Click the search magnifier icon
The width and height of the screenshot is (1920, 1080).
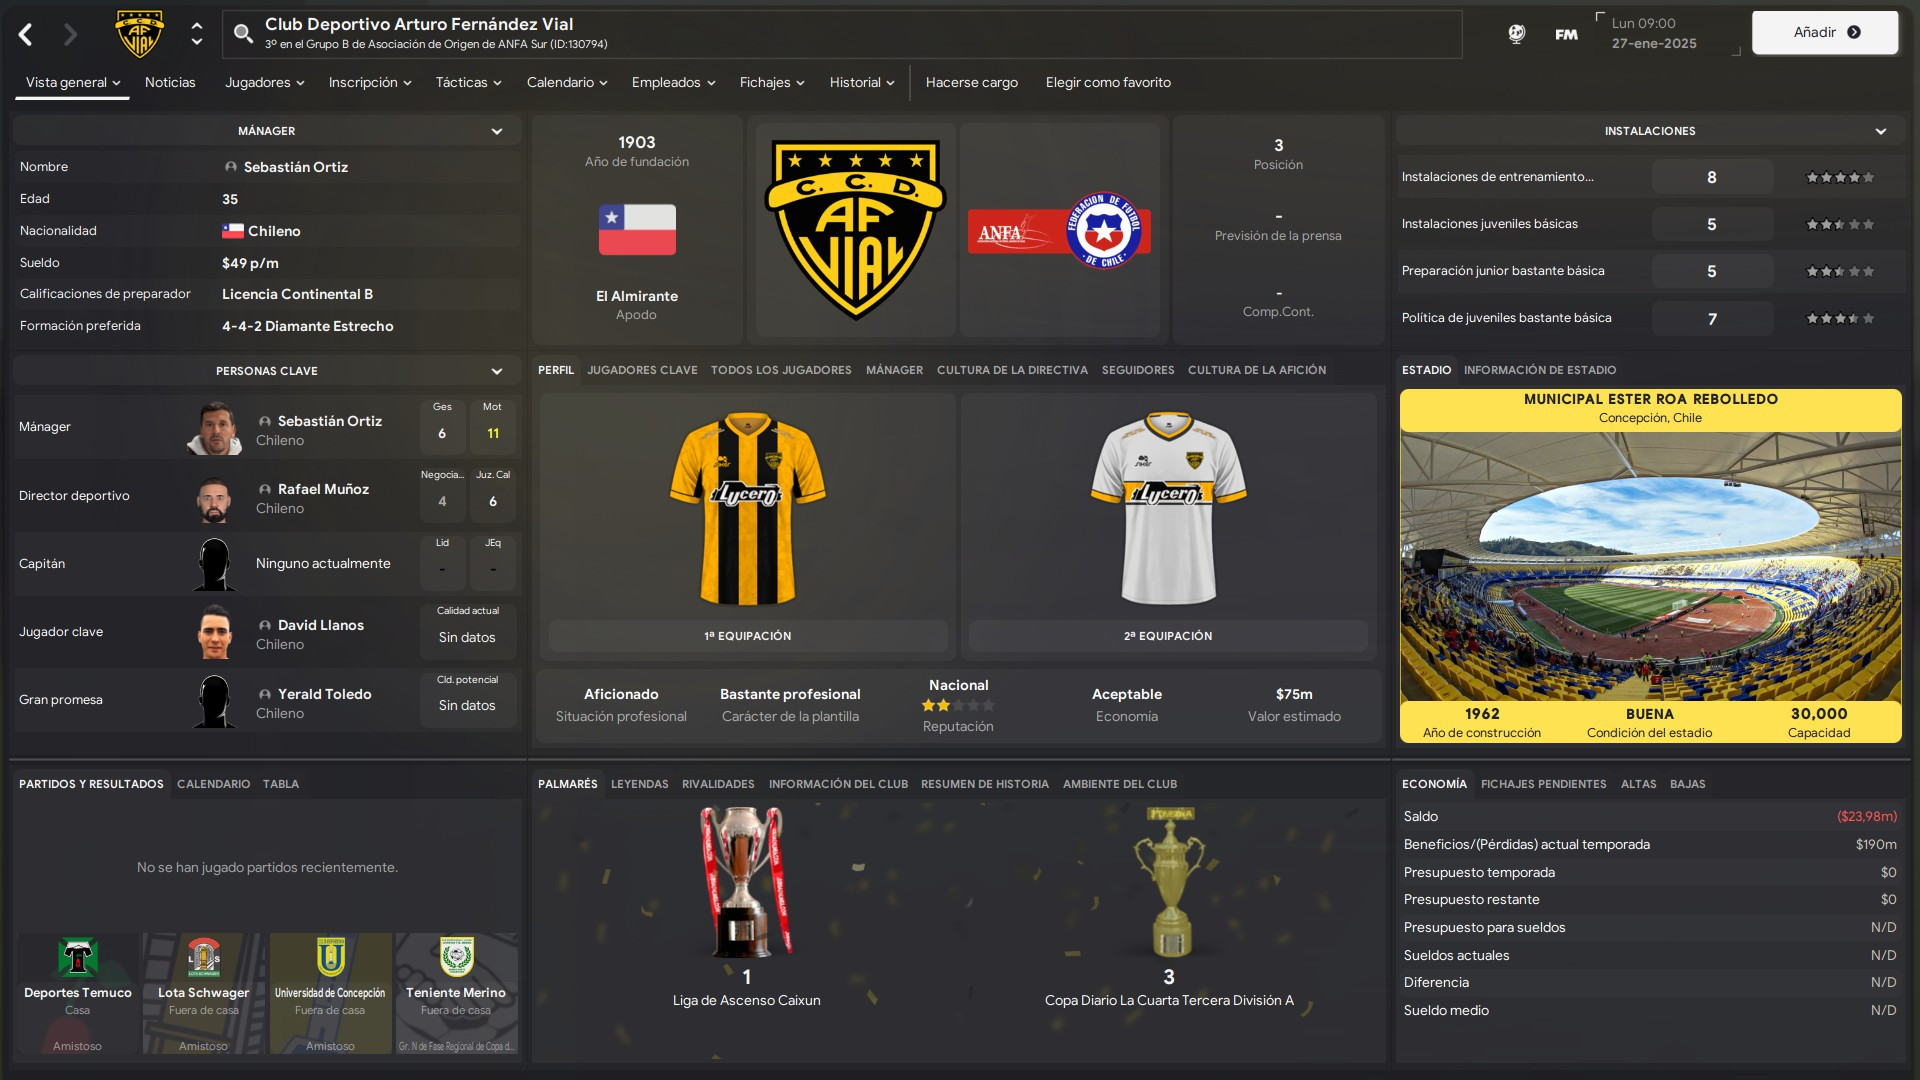pos(243,34)
